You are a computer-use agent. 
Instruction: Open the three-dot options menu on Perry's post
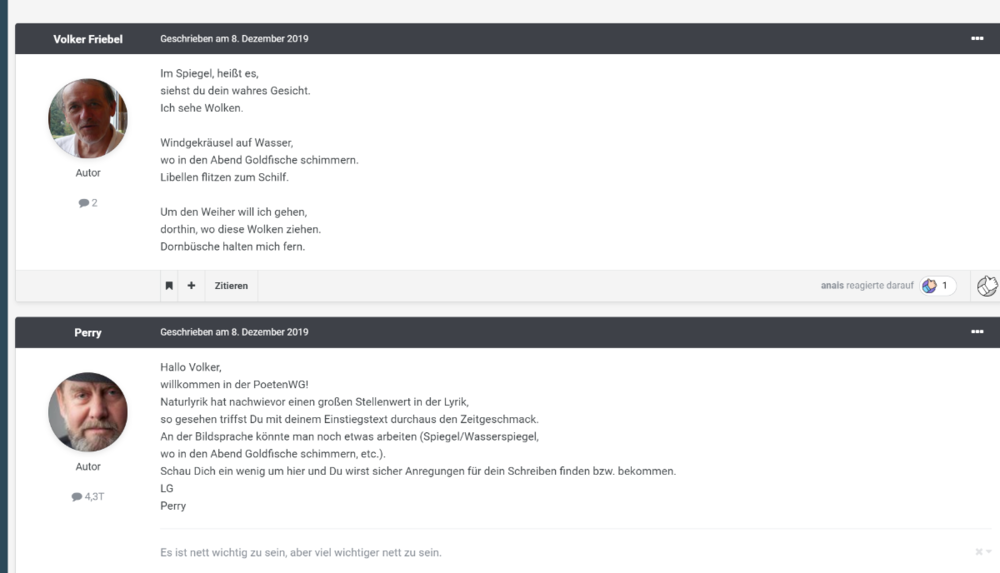click(x=977, y=332)
